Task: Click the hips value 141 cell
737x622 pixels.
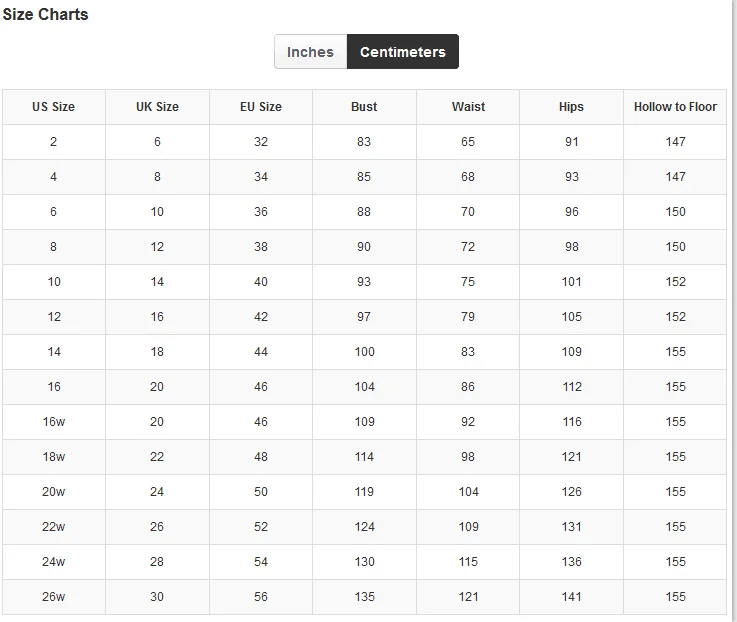Action: pos(572,597)
